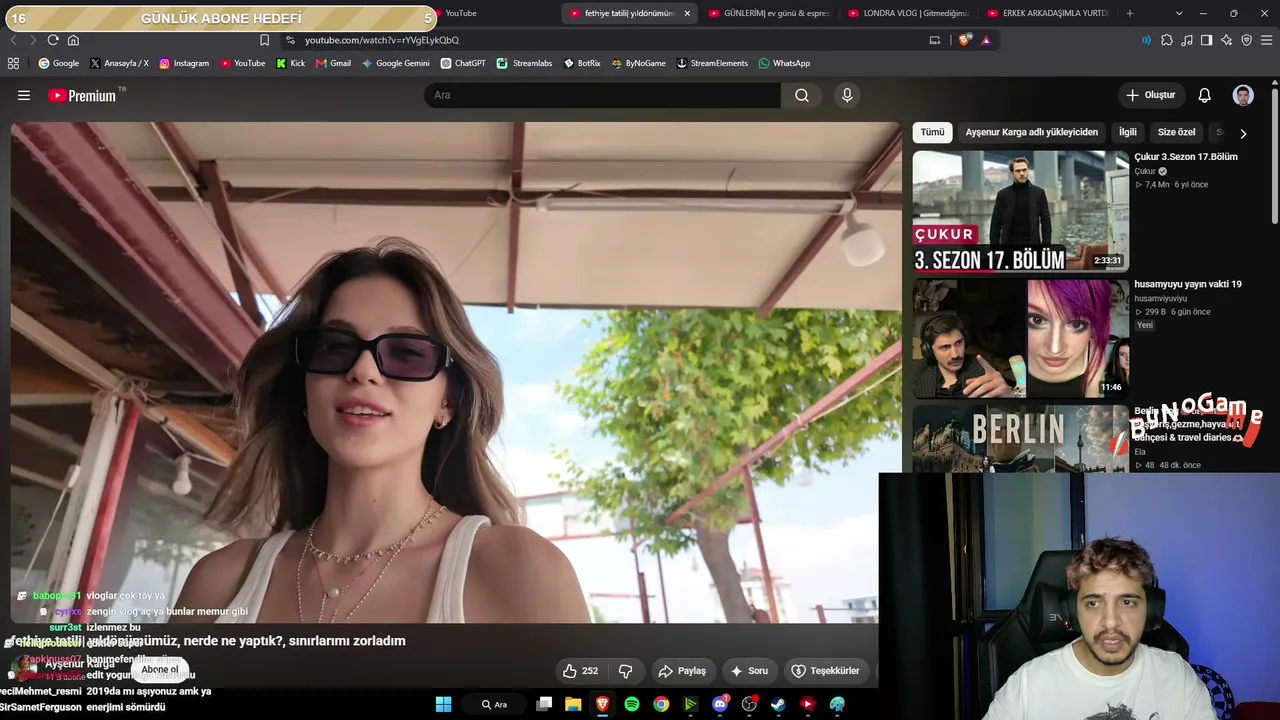The height and width of the screenshot is (720, 1280).
Task: Open Steam from the taskbar
Action: coord(778,704)
